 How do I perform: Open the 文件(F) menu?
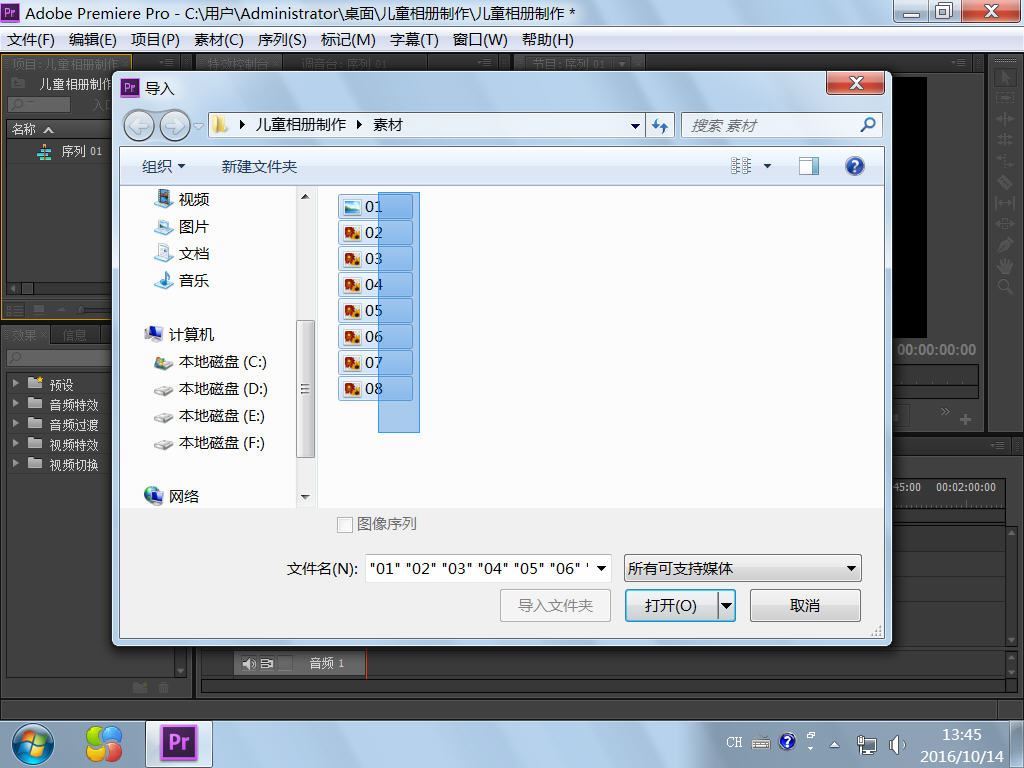pyautogui.click(x=31, y=40)
